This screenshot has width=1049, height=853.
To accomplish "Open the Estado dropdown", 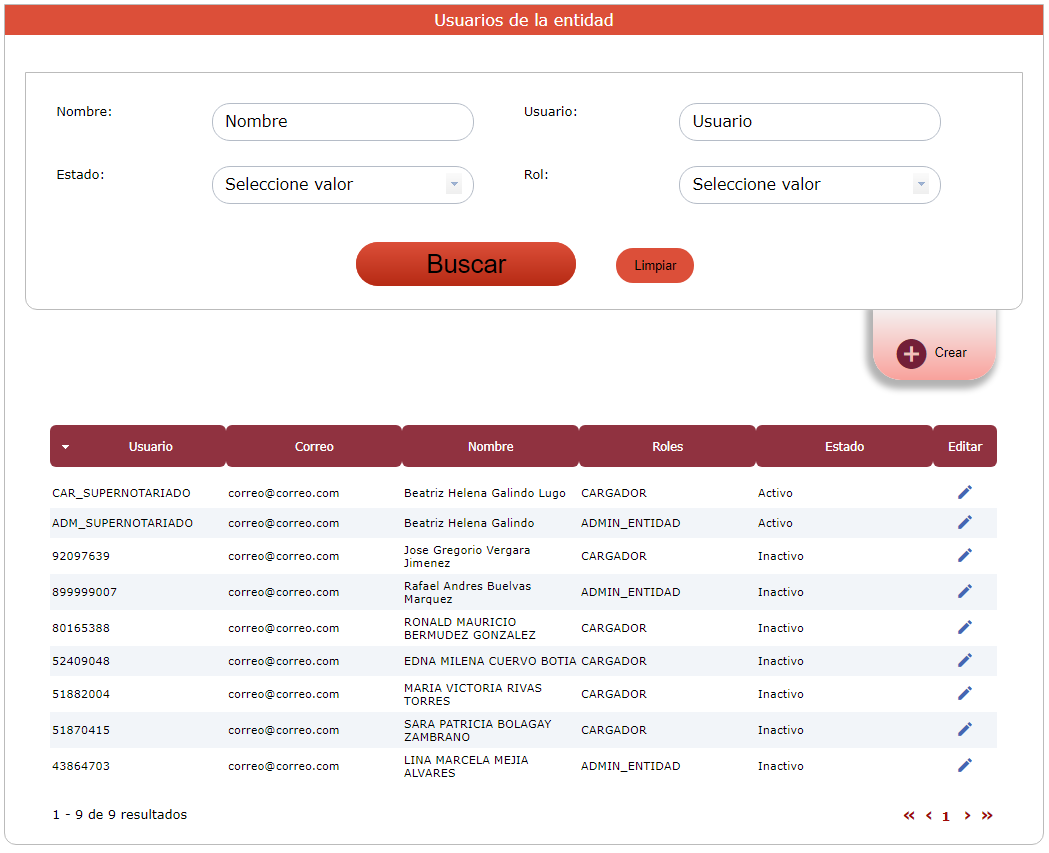I will click(x=342, y=185).
